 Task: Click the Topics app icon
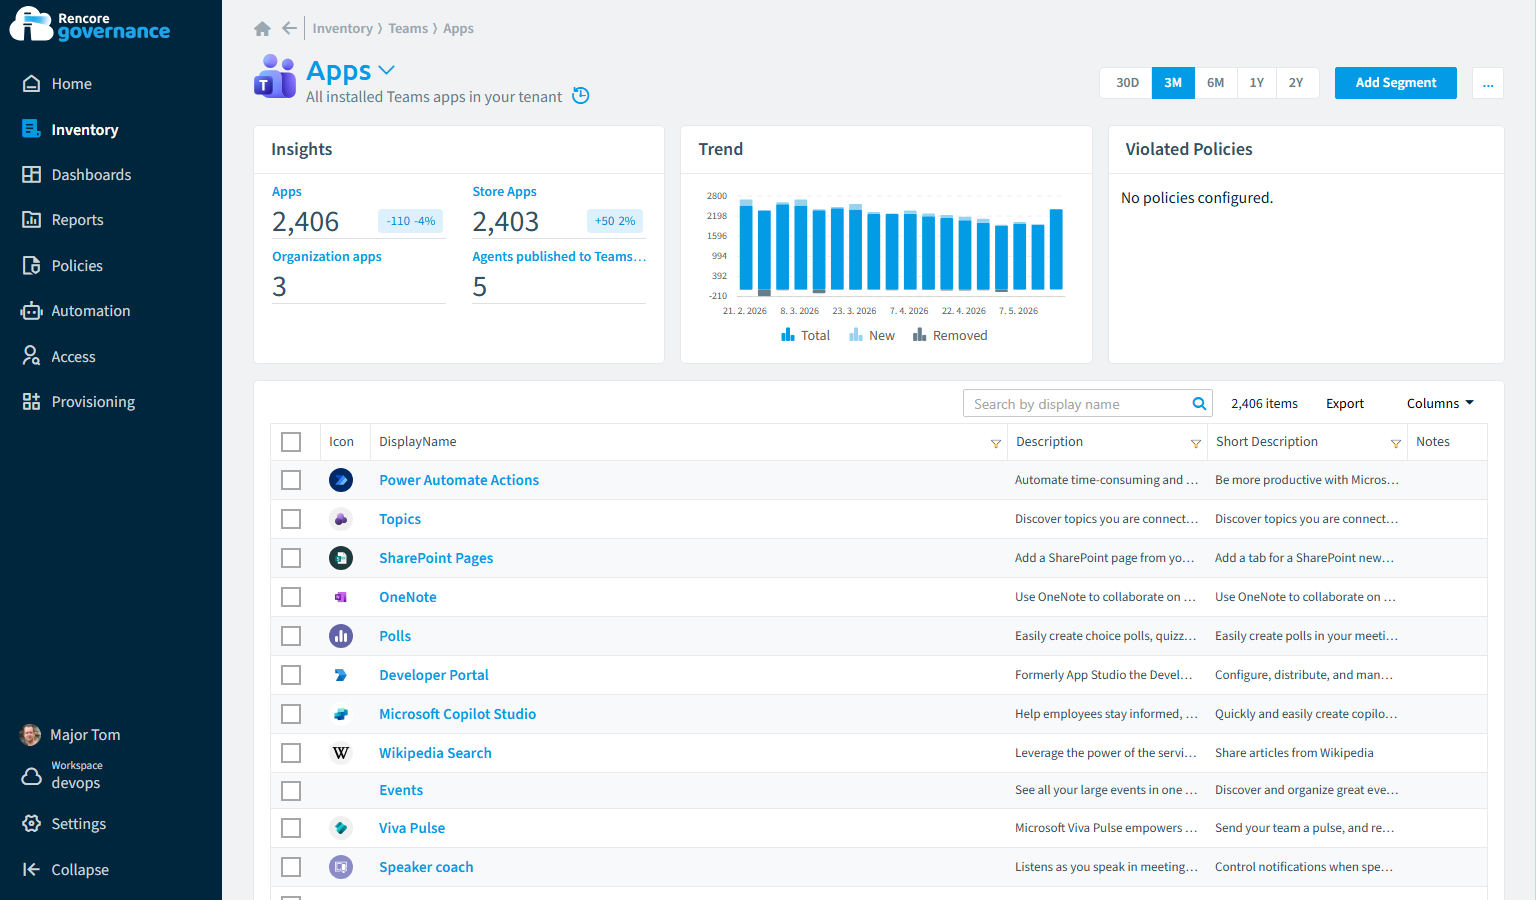coord(341,519)
